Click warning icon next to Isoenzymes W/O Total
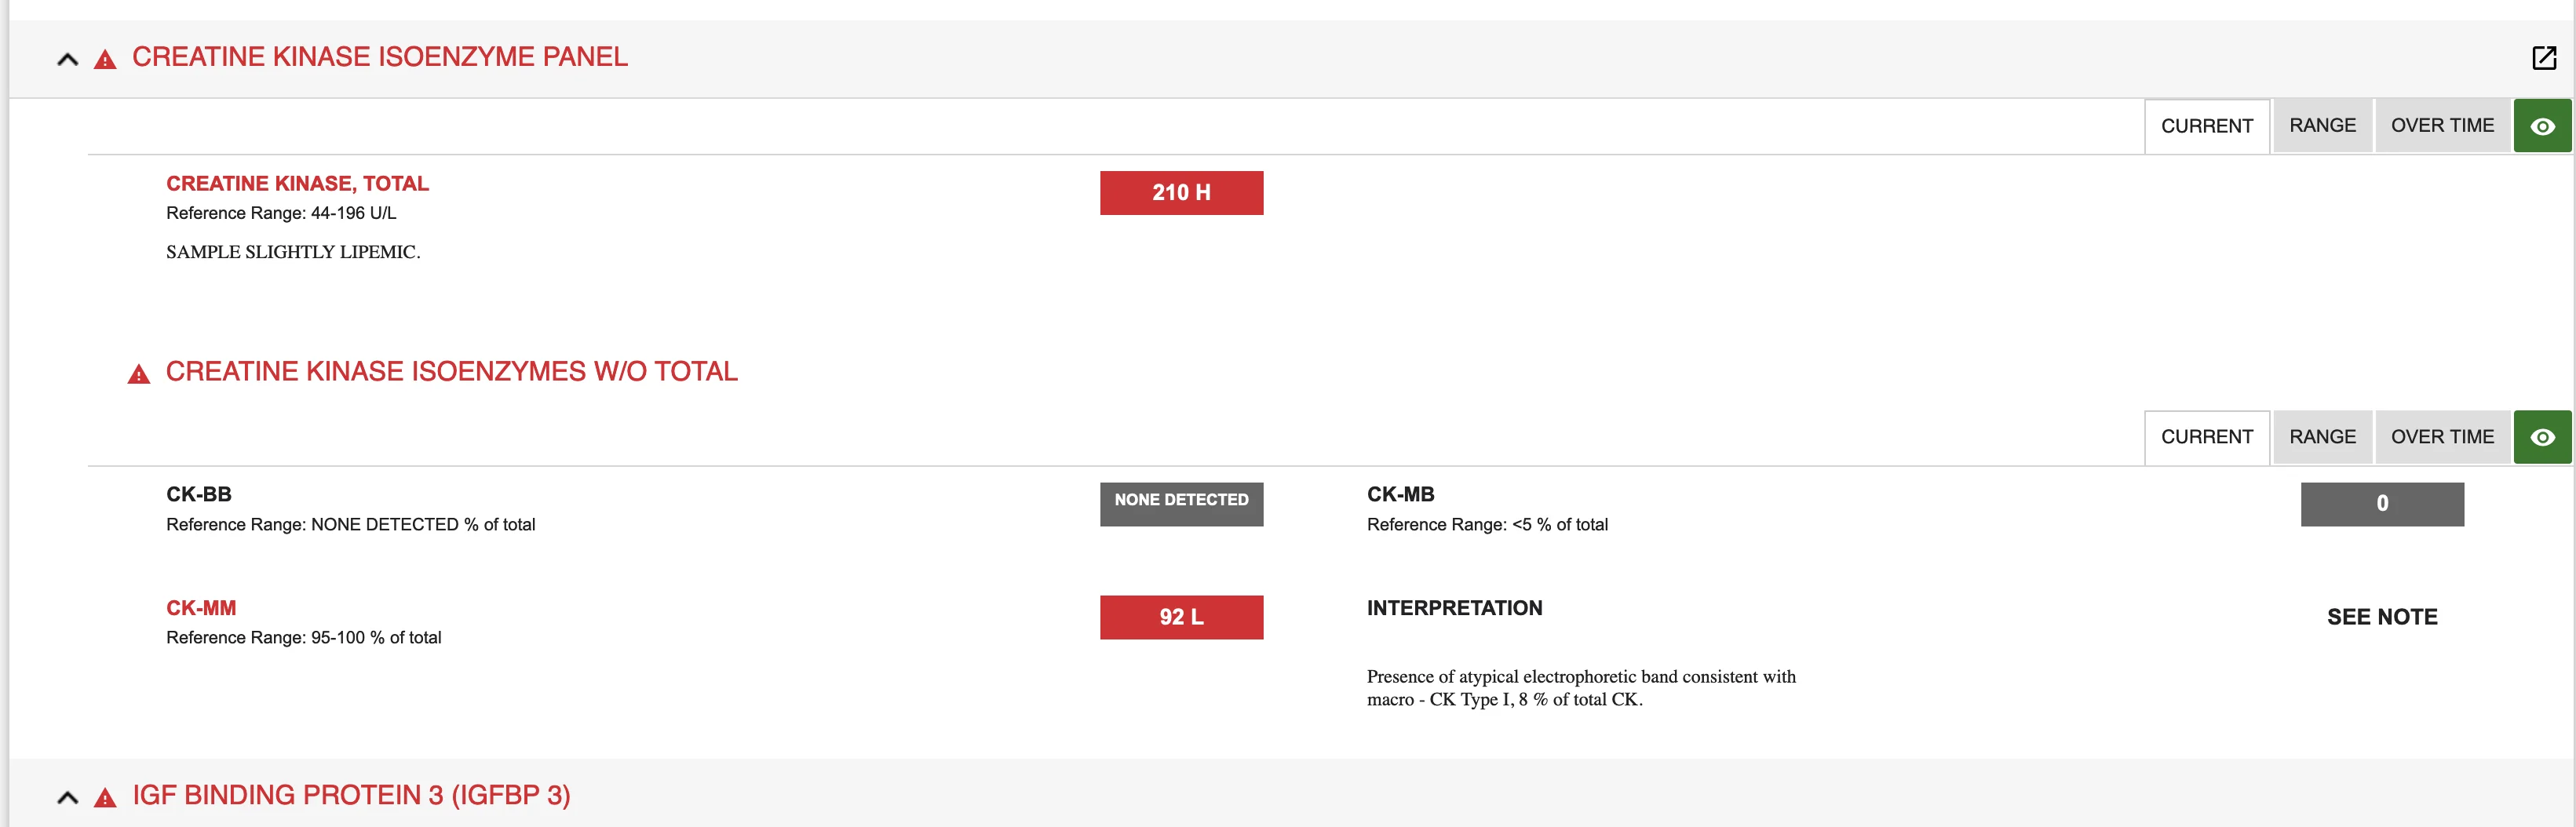 click(139, 374)
